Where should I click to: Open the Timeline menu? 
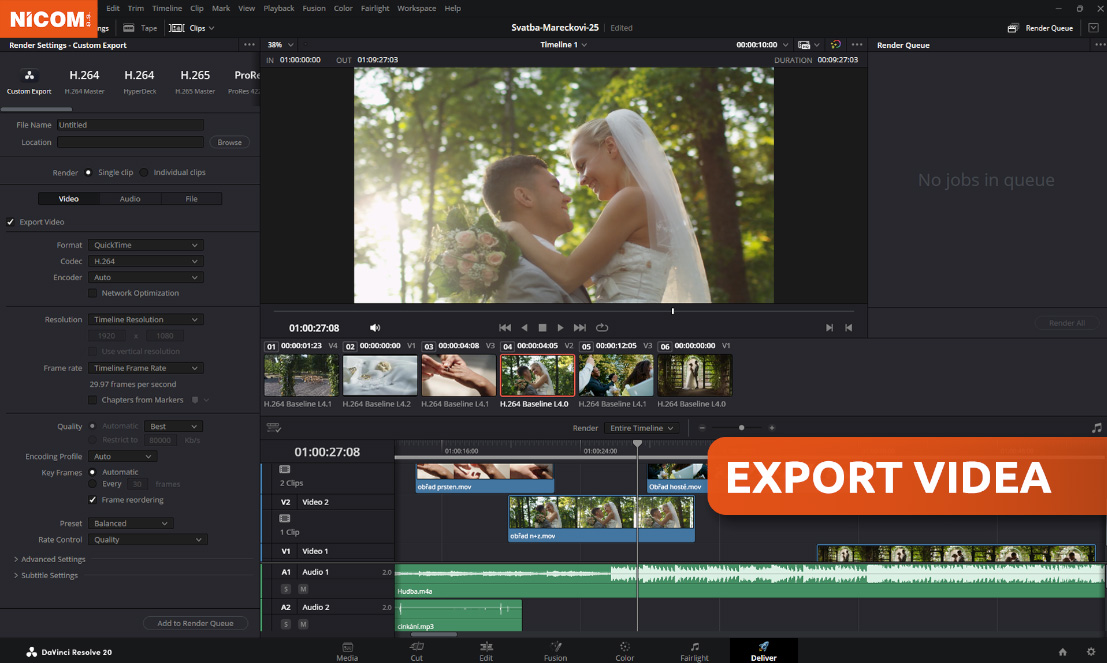point(167,8)
